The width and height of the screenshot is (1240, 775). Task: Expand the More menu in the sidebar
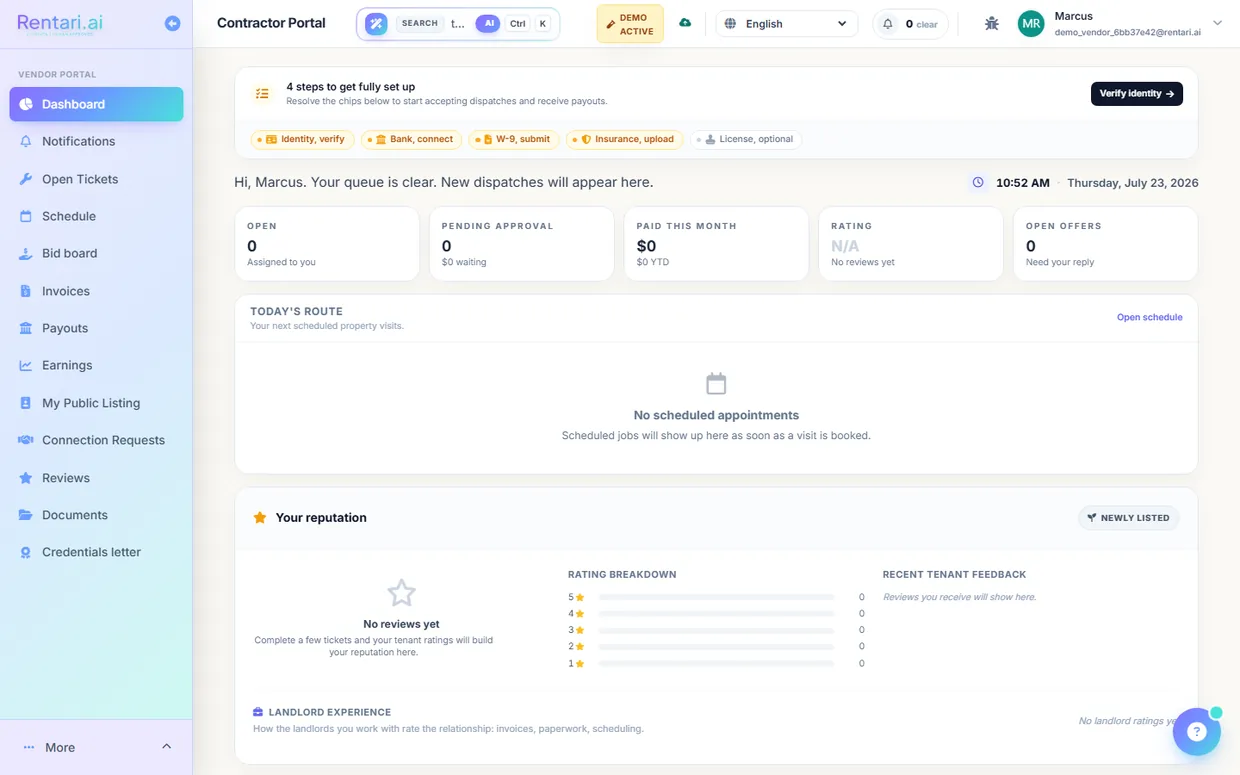96,747
